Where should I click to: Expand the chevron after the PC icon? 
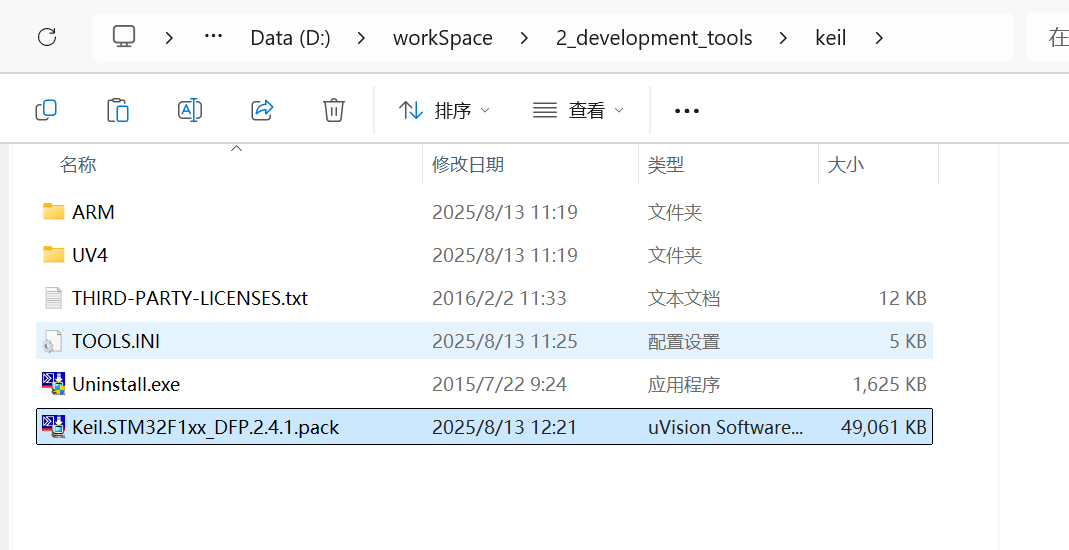(169, 37)
